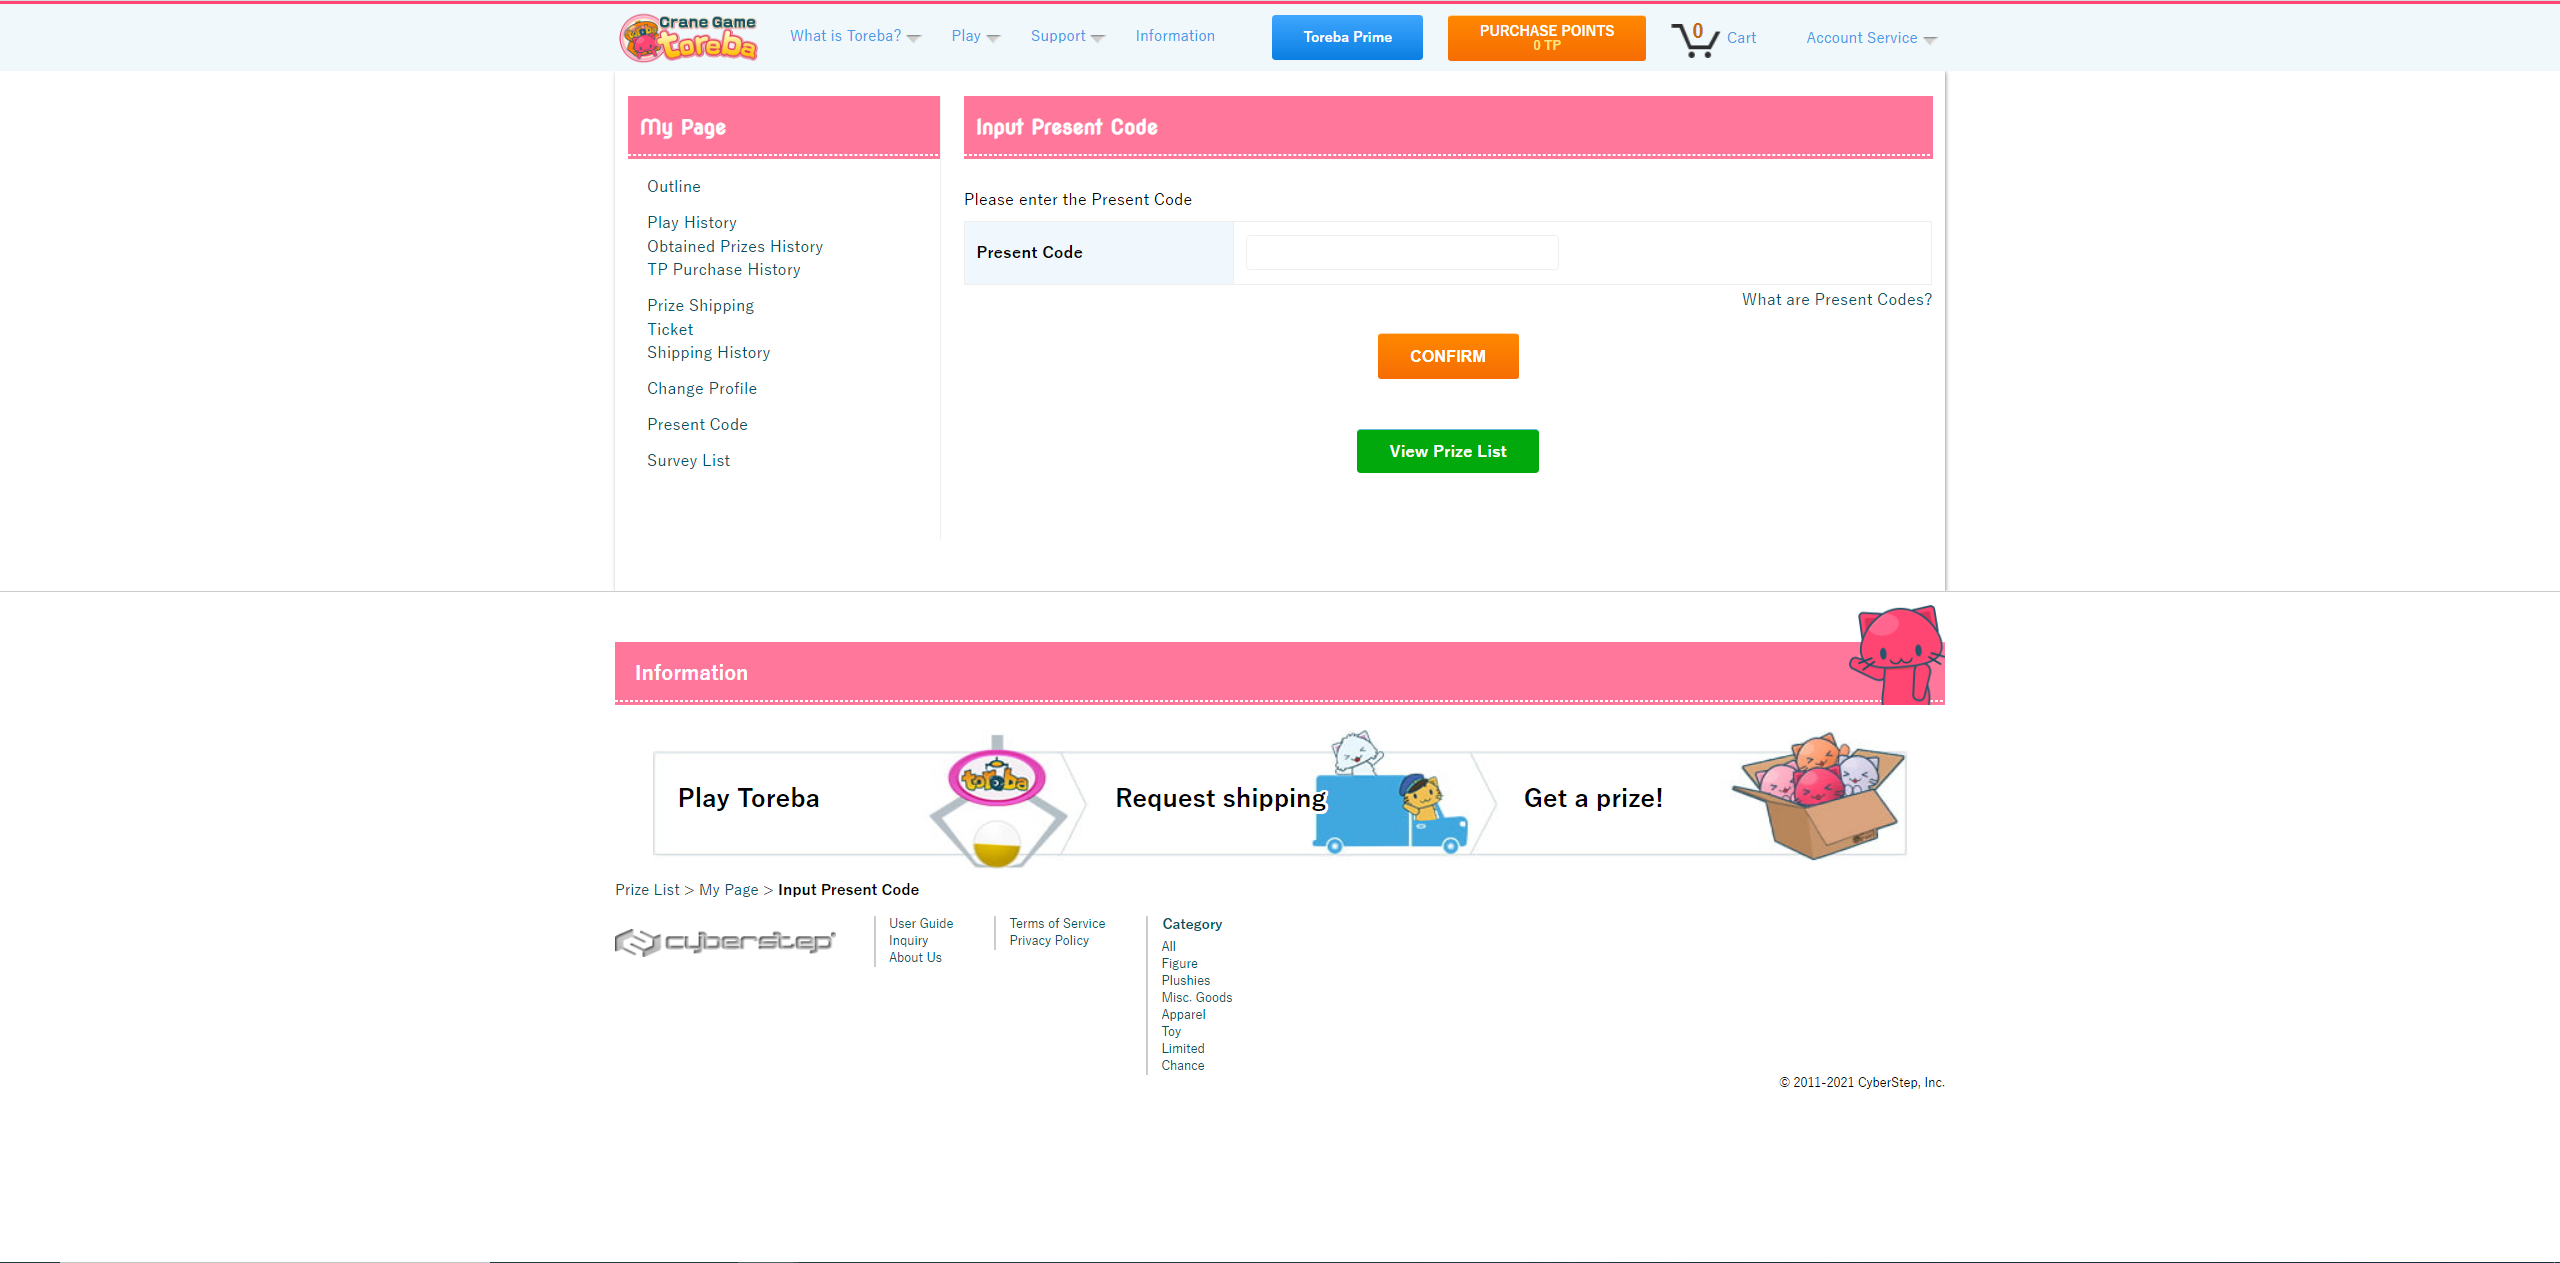Viewport: 2560px width, 1263px height.
Task: Expand the What is Toreba? menu
Action: pos(854,36)
